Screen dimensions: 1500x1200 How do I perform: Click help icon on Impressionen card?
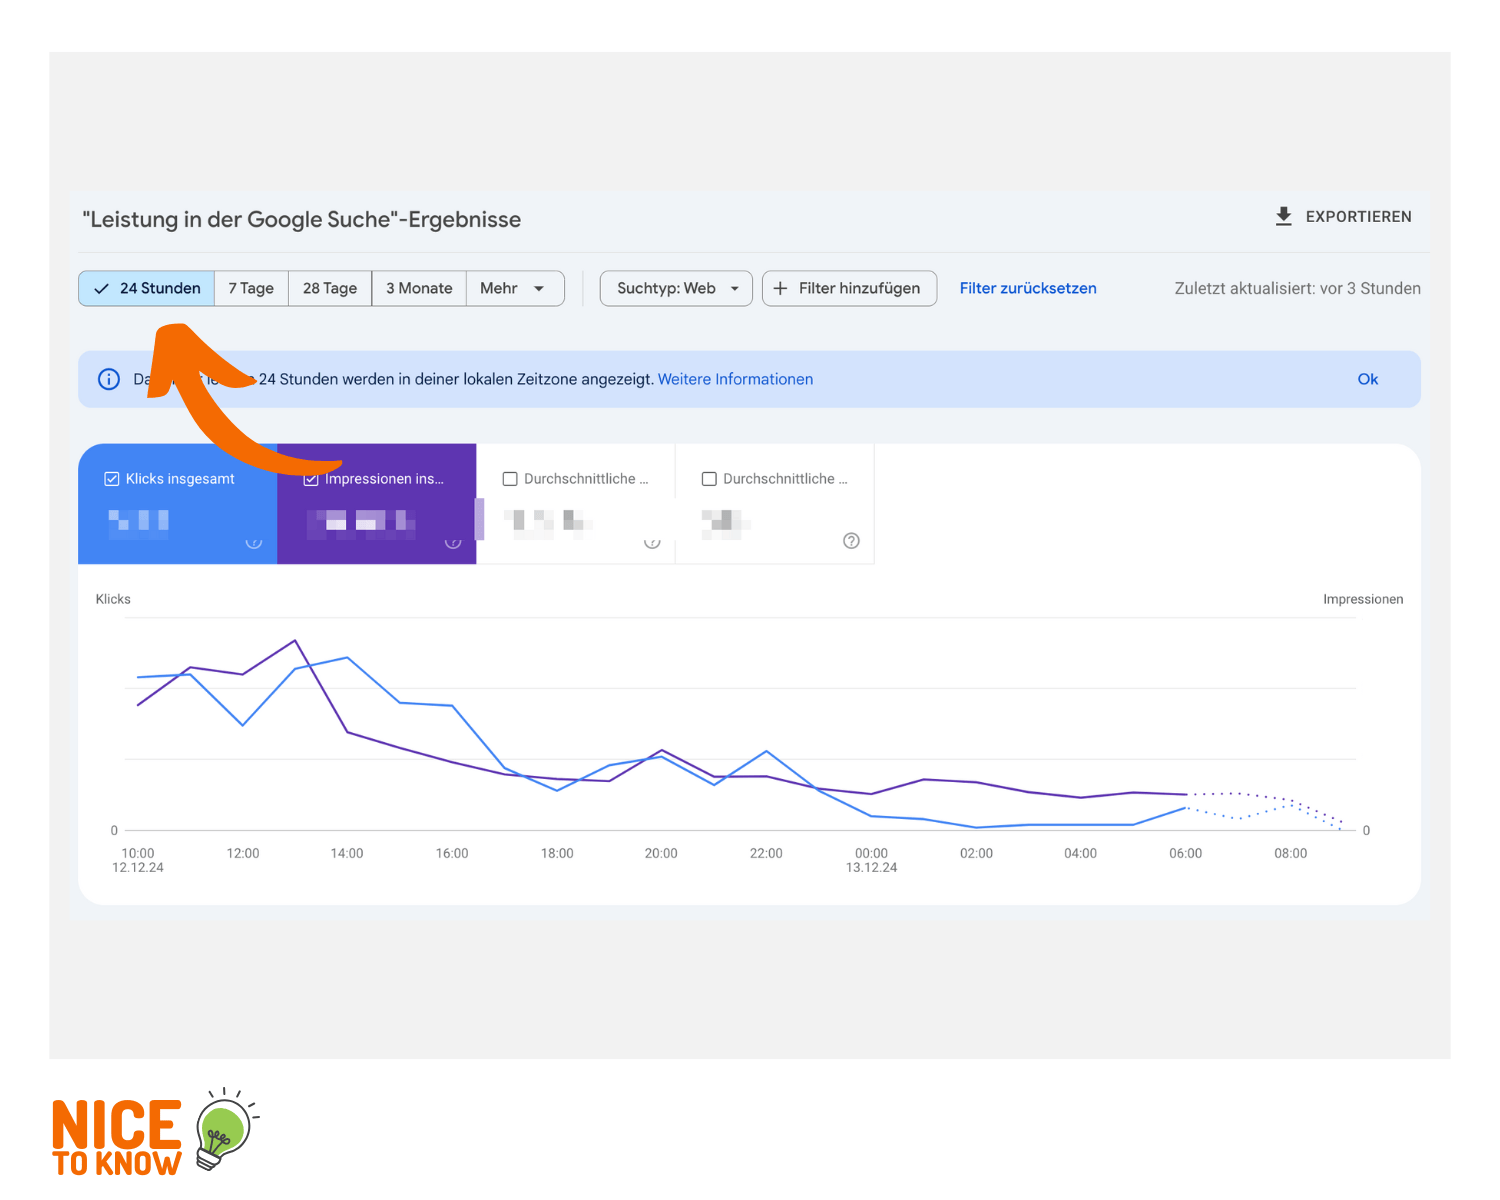tap(453, 541)
